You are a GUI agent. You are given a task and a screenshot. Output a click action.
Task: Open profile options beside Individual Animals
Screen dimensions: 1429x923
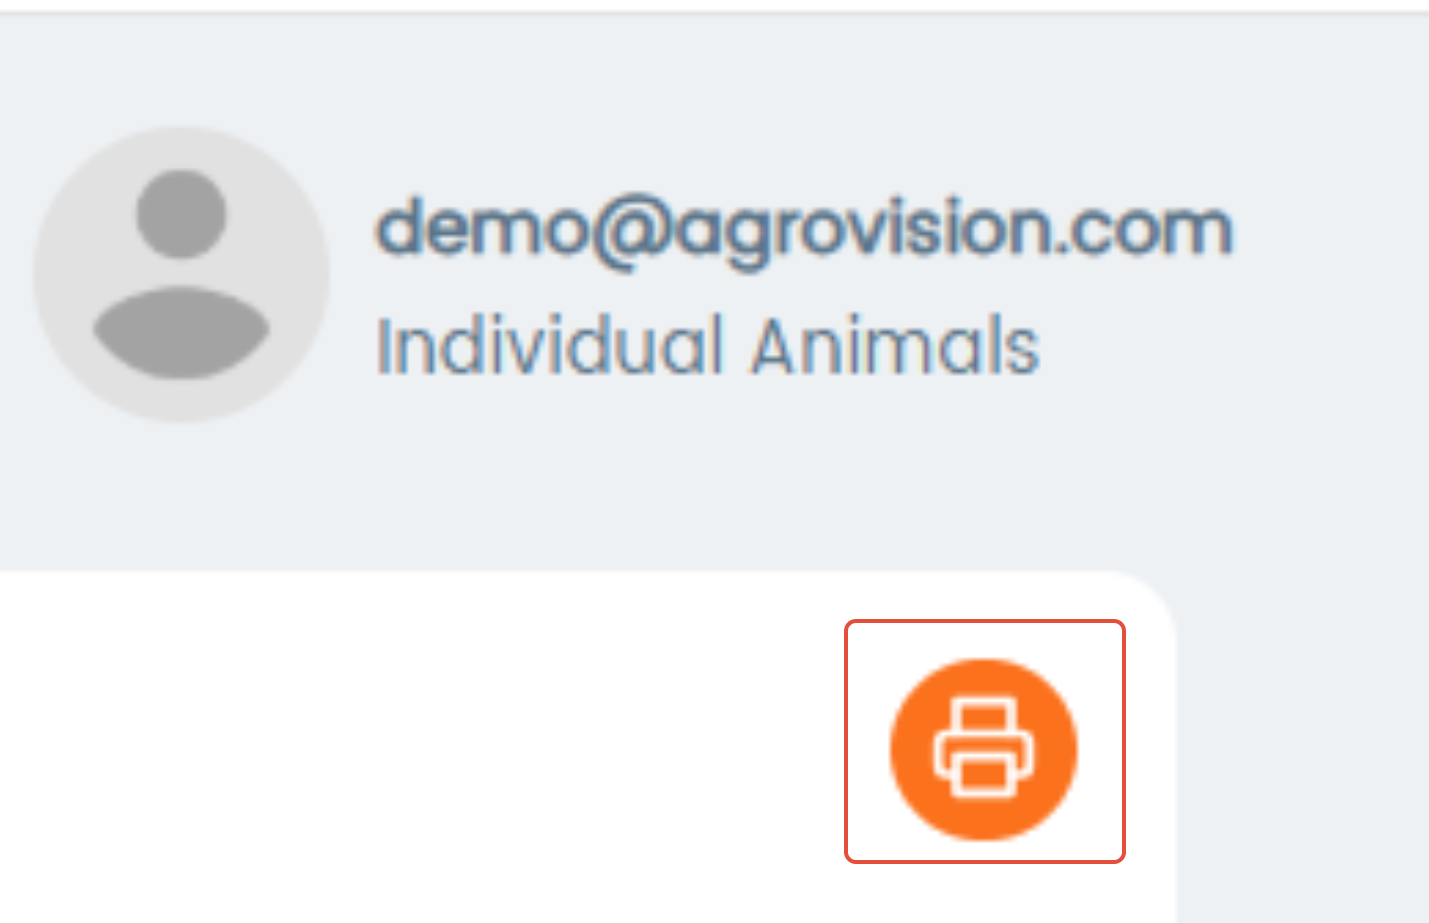(181, 274)
